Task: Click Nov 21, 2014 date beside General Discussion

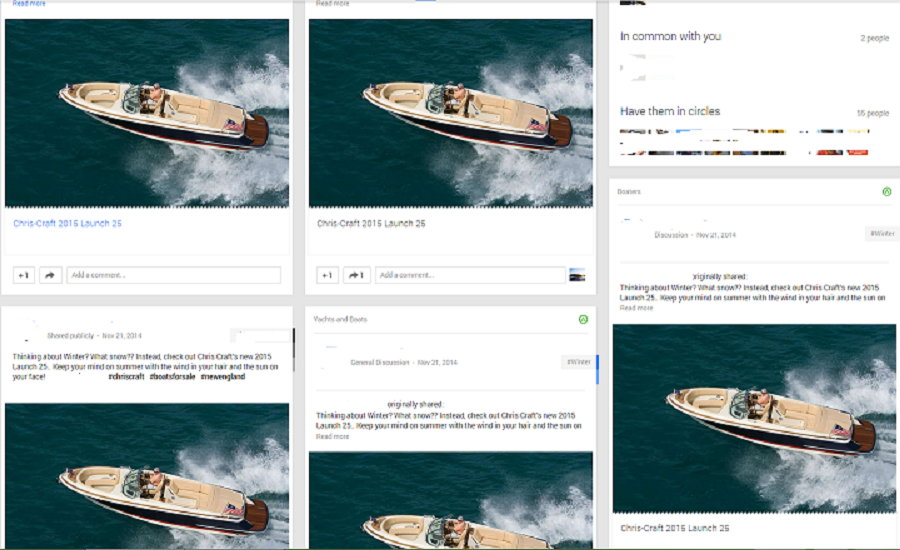Action: tap(437, 363)
